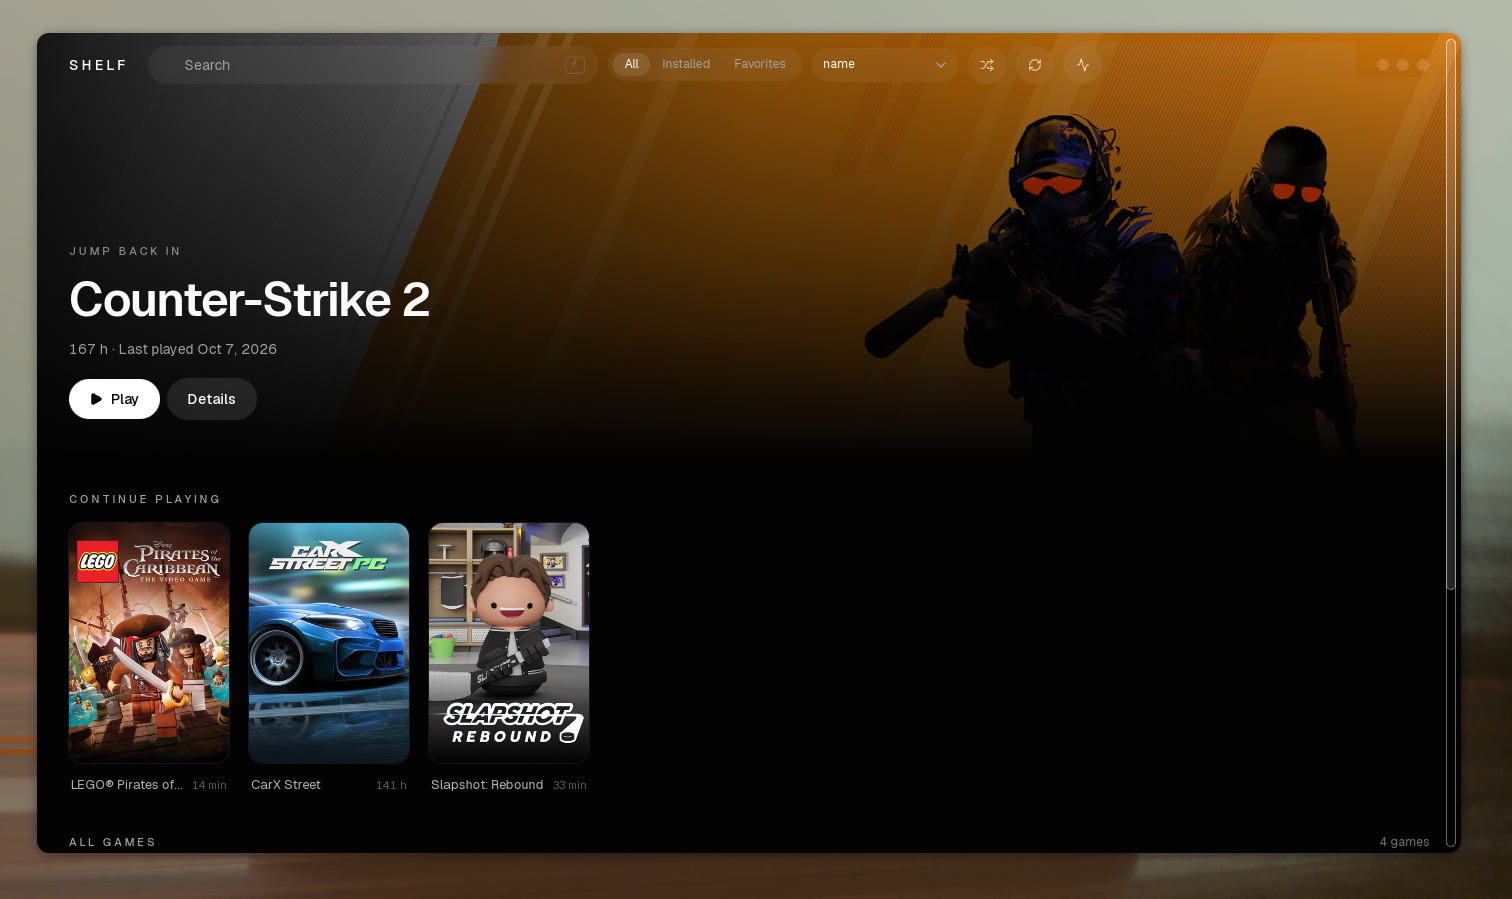Click the 'Counter-Strike 2' title
1512x899 pixels.
point(249,299)
